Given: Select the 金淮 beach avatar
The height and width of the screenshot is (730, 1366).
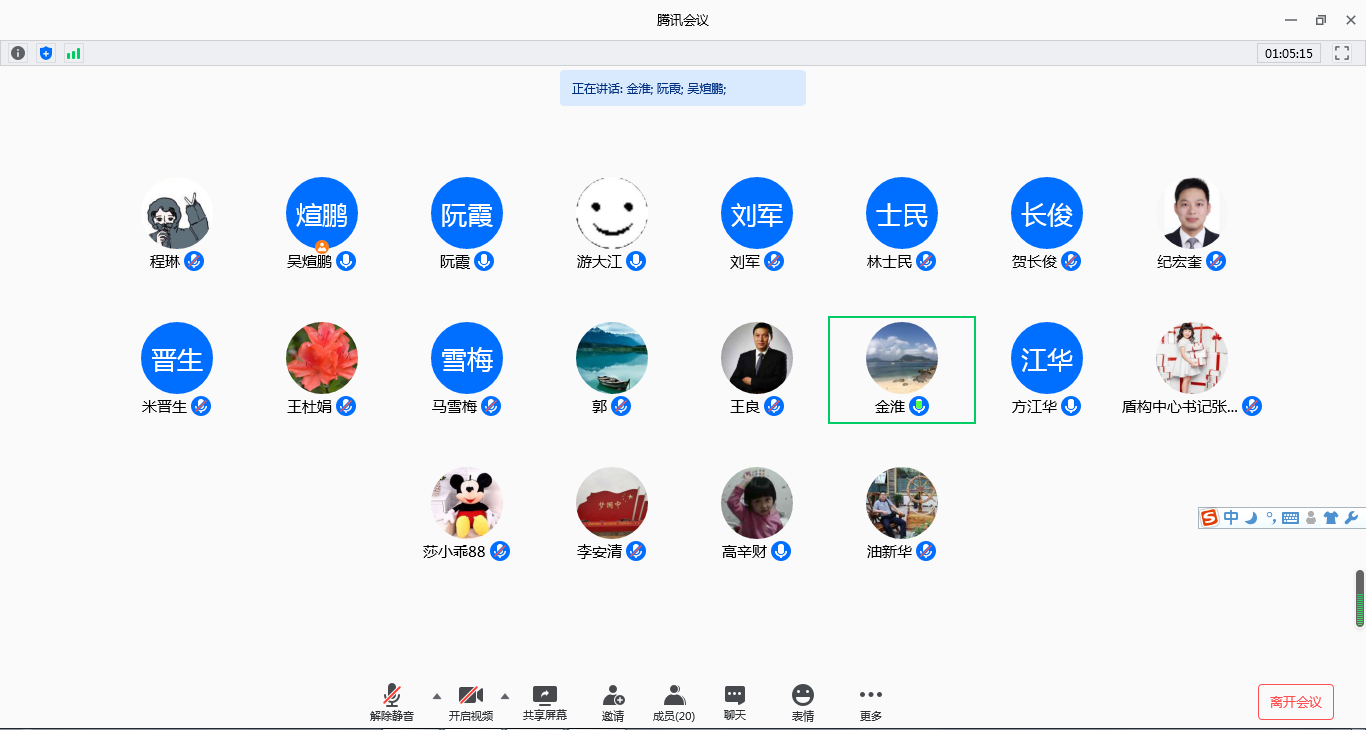Looking at the screenshot, I should (902, 358).
